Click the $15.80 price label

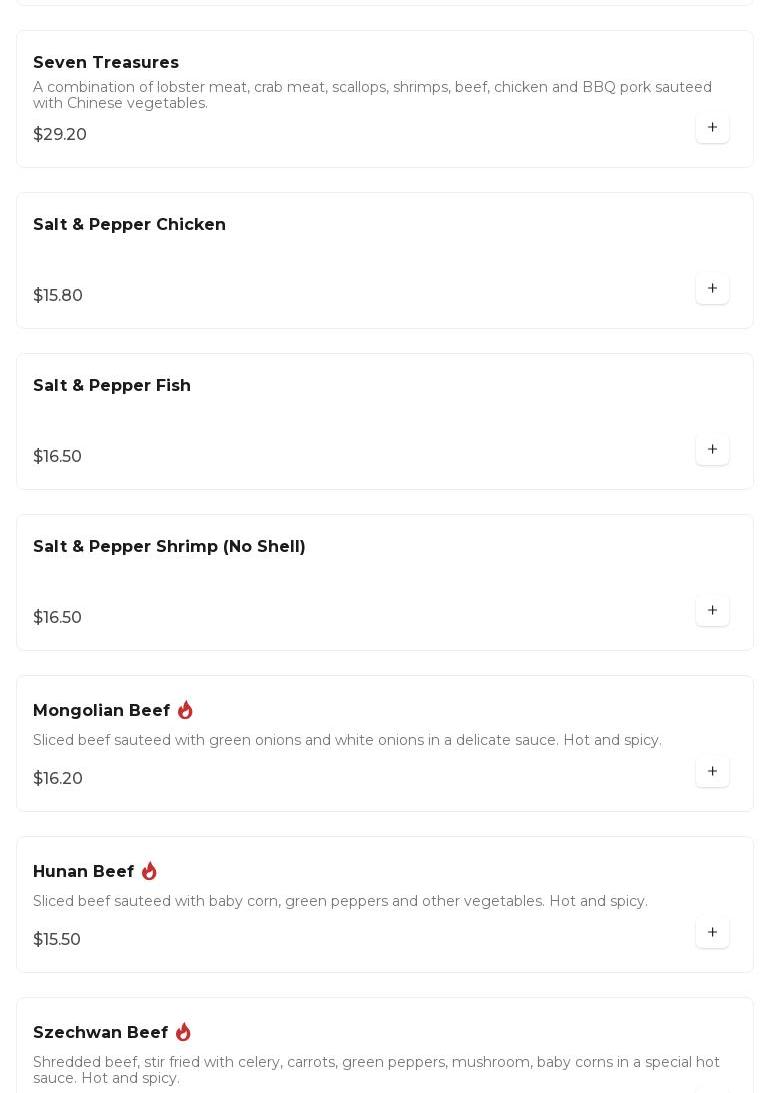58,296
